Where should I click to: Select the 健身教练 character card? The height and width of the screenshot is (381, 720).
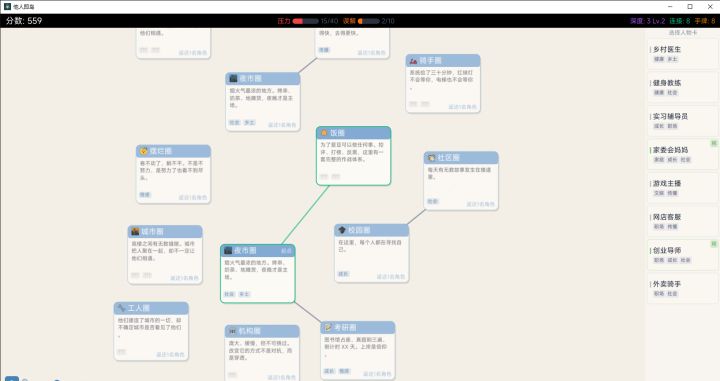[682, 87]
